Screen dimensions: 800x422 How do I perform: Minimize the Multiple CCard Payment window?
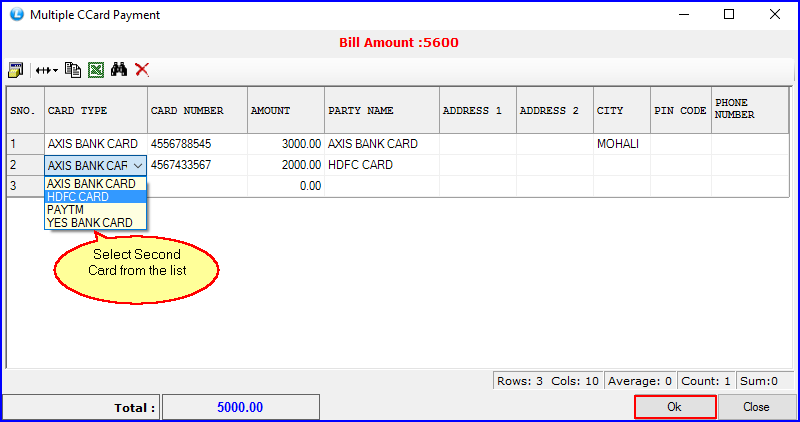point(684,14)
